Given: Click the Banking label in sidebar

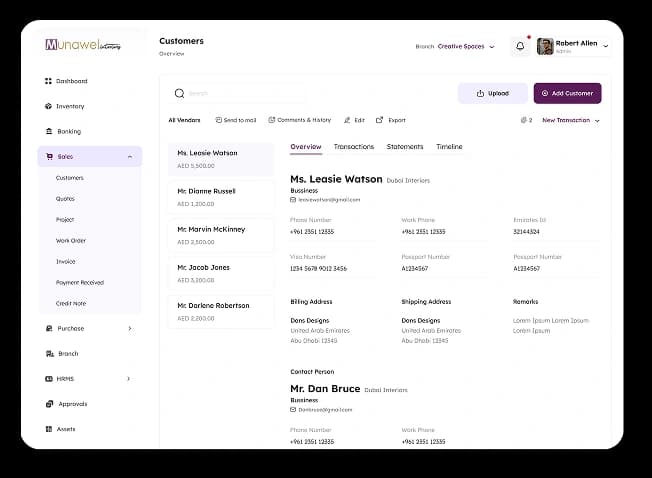Looking at the screenshot, I should [69, 131].
